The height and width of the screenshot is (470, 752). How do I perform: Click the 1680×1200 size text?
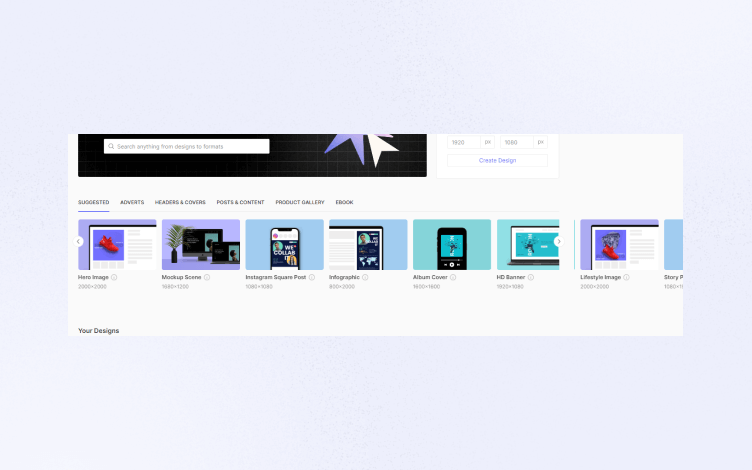coord(175,287)
